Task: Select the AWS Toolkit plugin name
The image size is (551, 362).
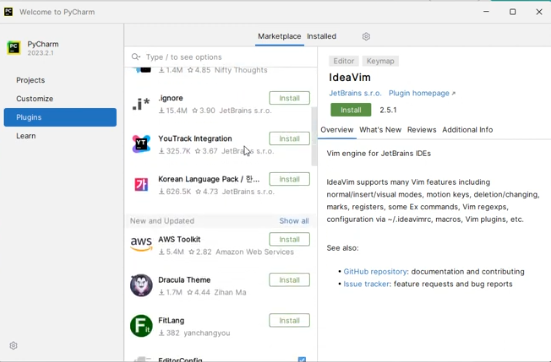Action: pyautogui.click(x=179, y=239)
